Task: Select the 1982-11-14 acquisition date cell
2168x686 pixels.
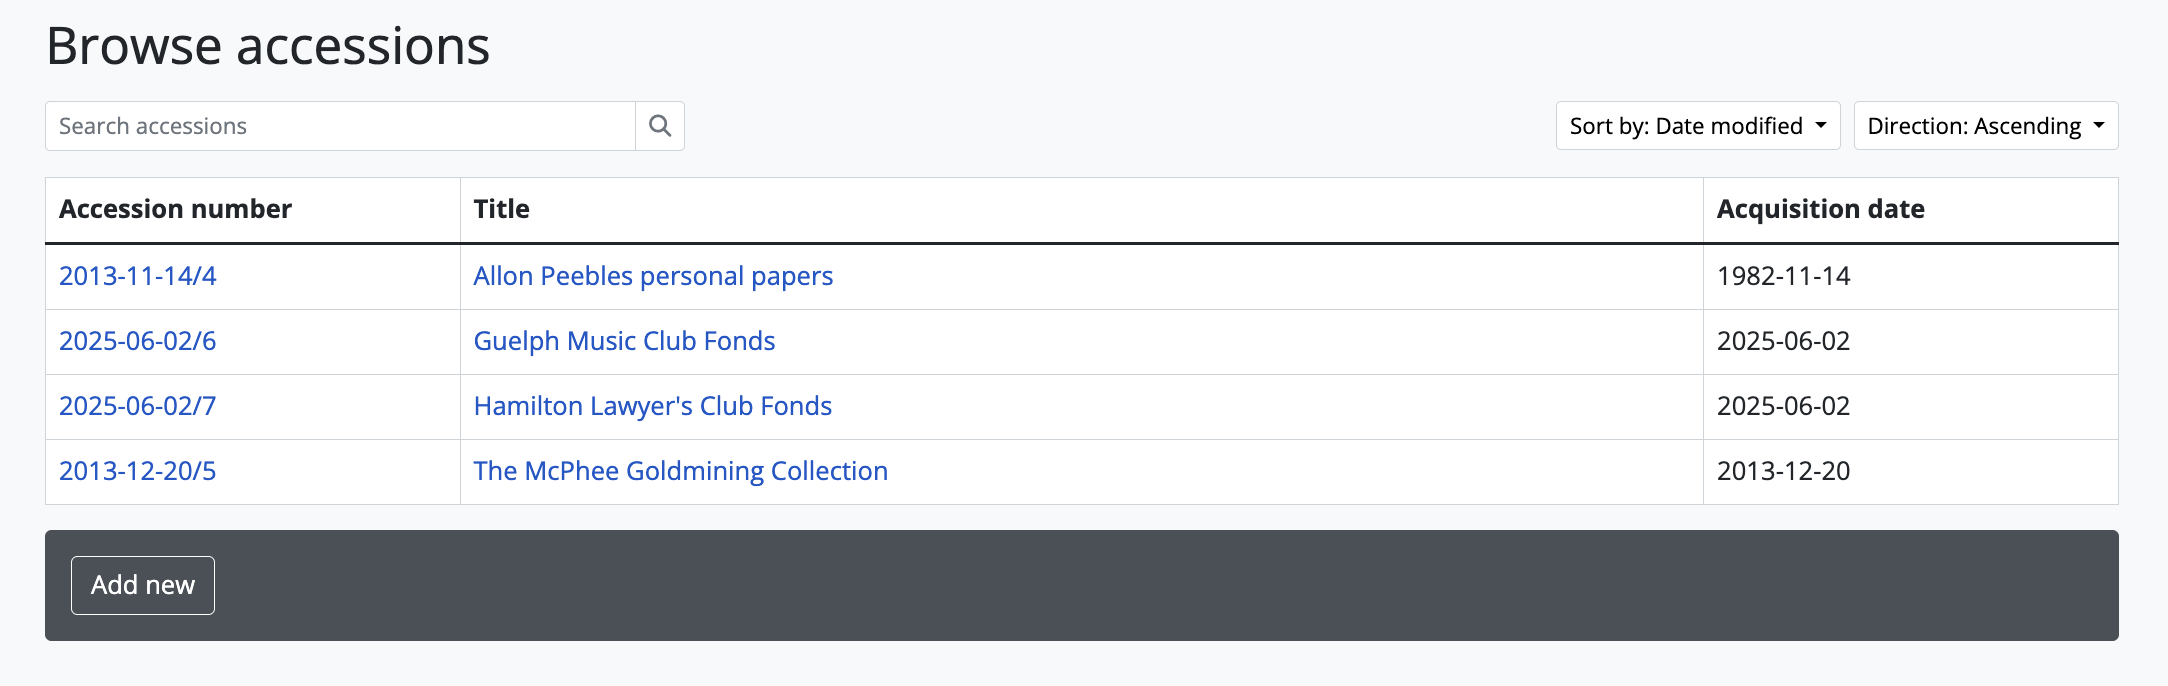Action: click(x=1783, y=276)
